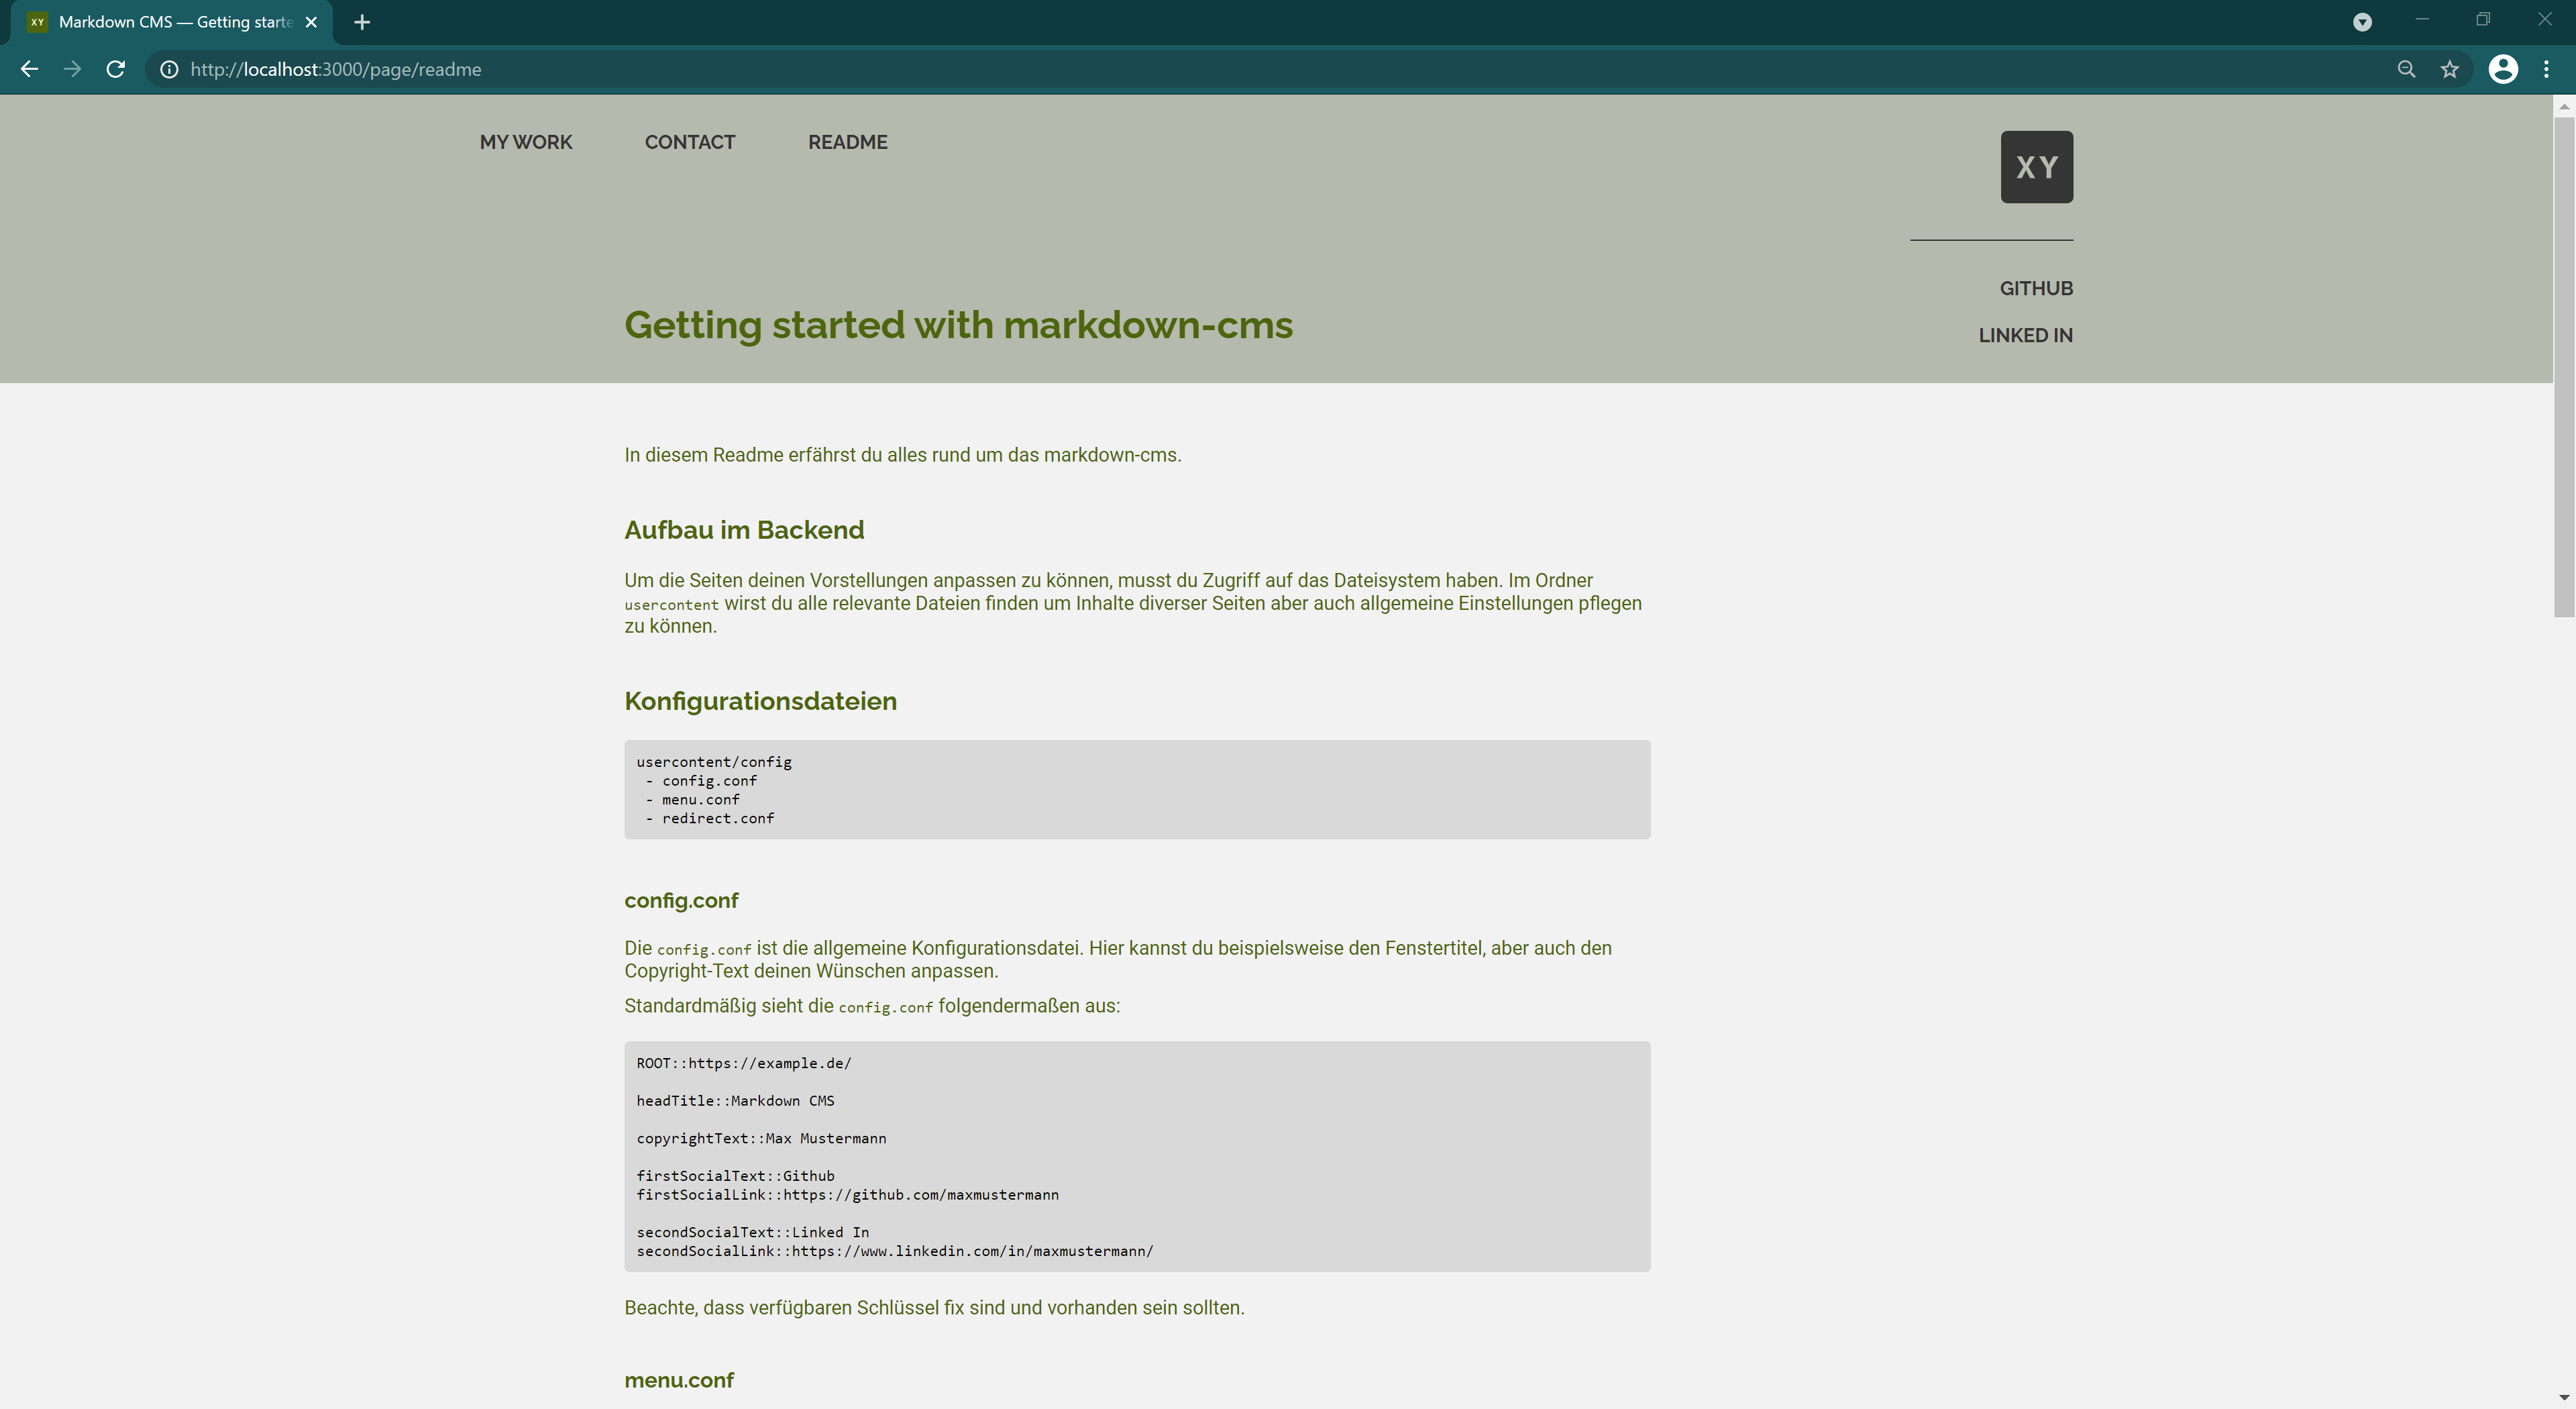
Task: Click the tab search dropdown arrow icon
Action: (2362, 22)
